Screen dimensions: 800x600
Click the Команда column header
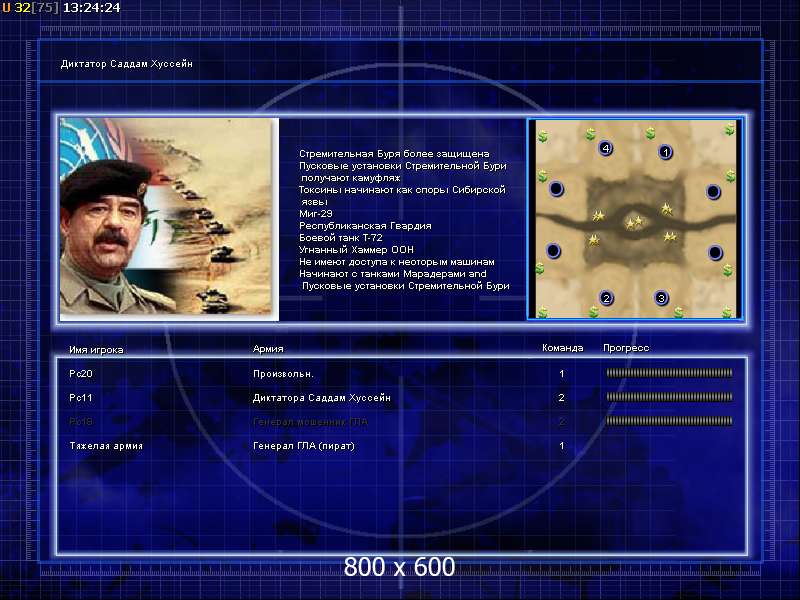pos(562,348)
